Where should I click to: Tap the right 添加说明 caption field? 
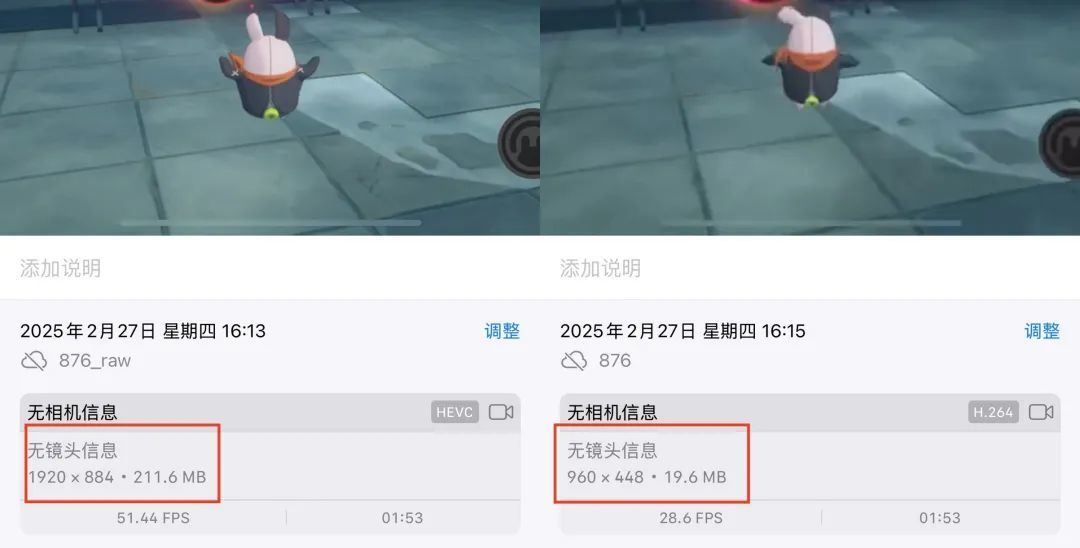(810, 268)
